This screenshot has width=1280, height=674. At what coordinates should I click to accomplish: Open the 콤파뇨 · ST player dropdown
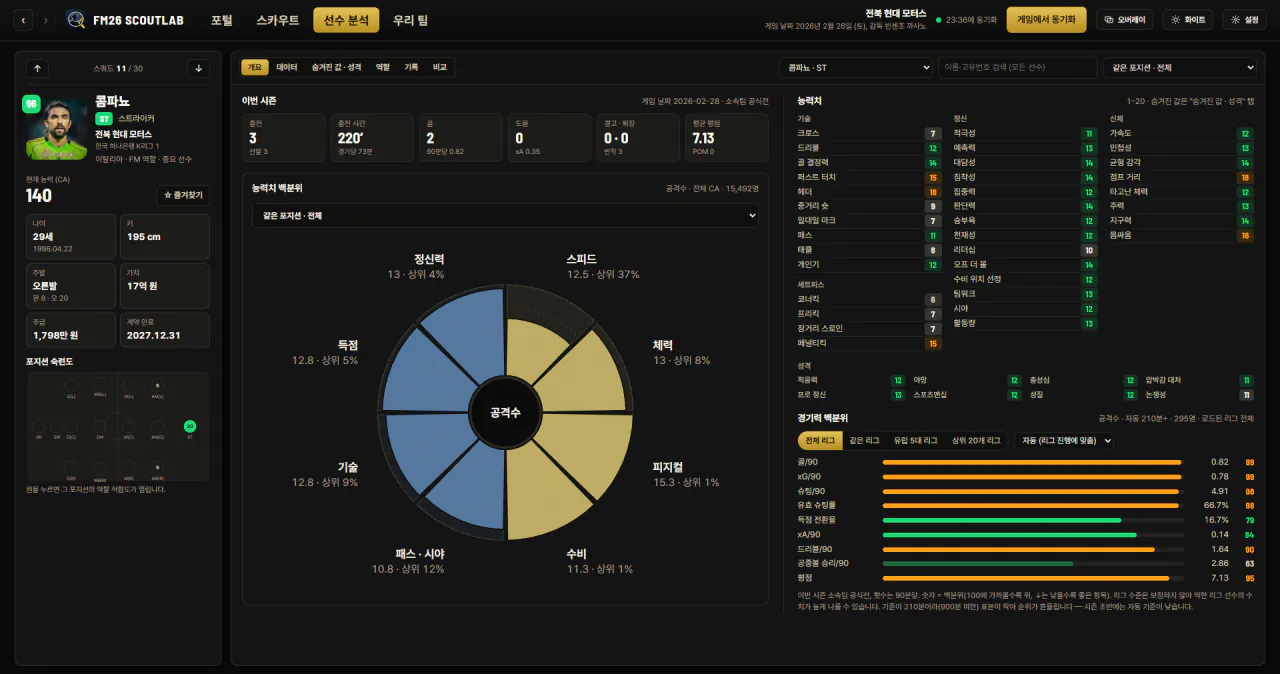click(x=856, y=67)
